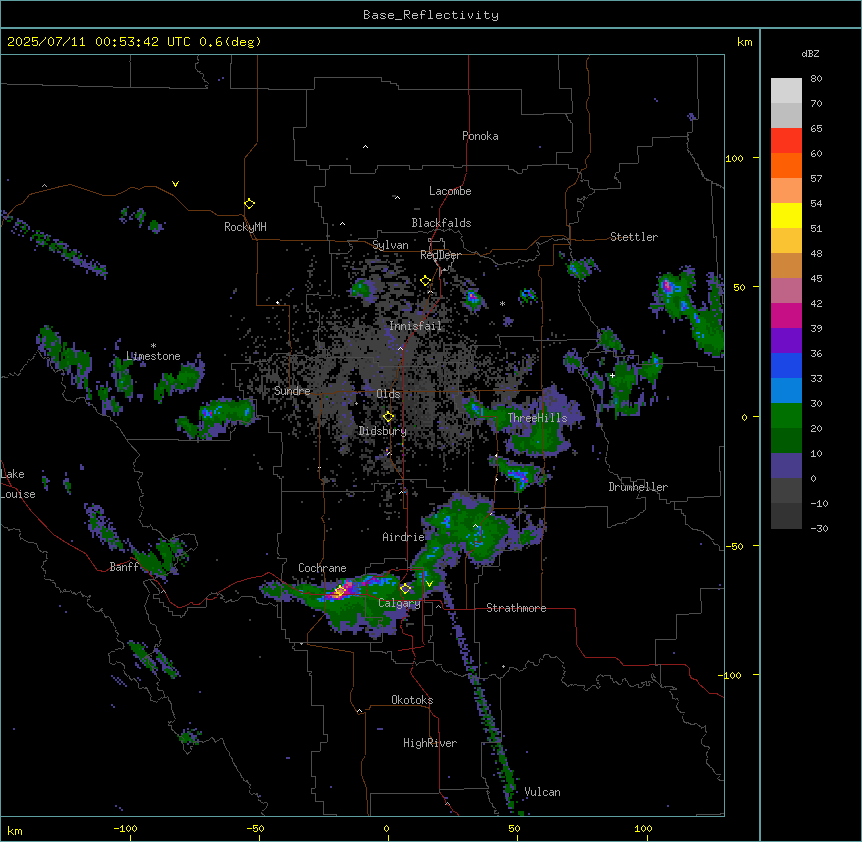Click the Airdrie city label

click(404, 537)
